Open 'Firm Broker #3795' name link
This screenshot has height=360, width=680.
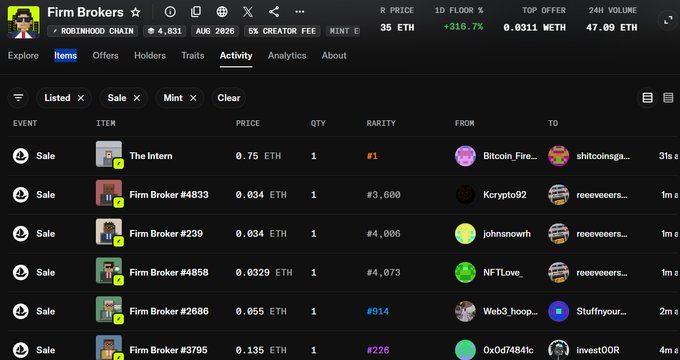pyautogui.click(x=168, y=350)
